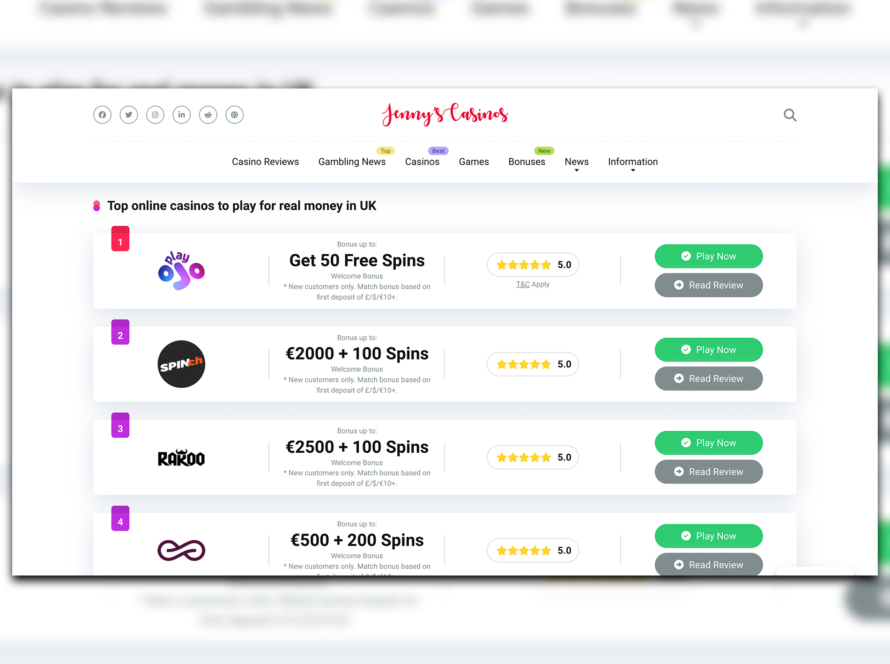Click the 5.0 star rating for Rakoo

pos(532,457)
